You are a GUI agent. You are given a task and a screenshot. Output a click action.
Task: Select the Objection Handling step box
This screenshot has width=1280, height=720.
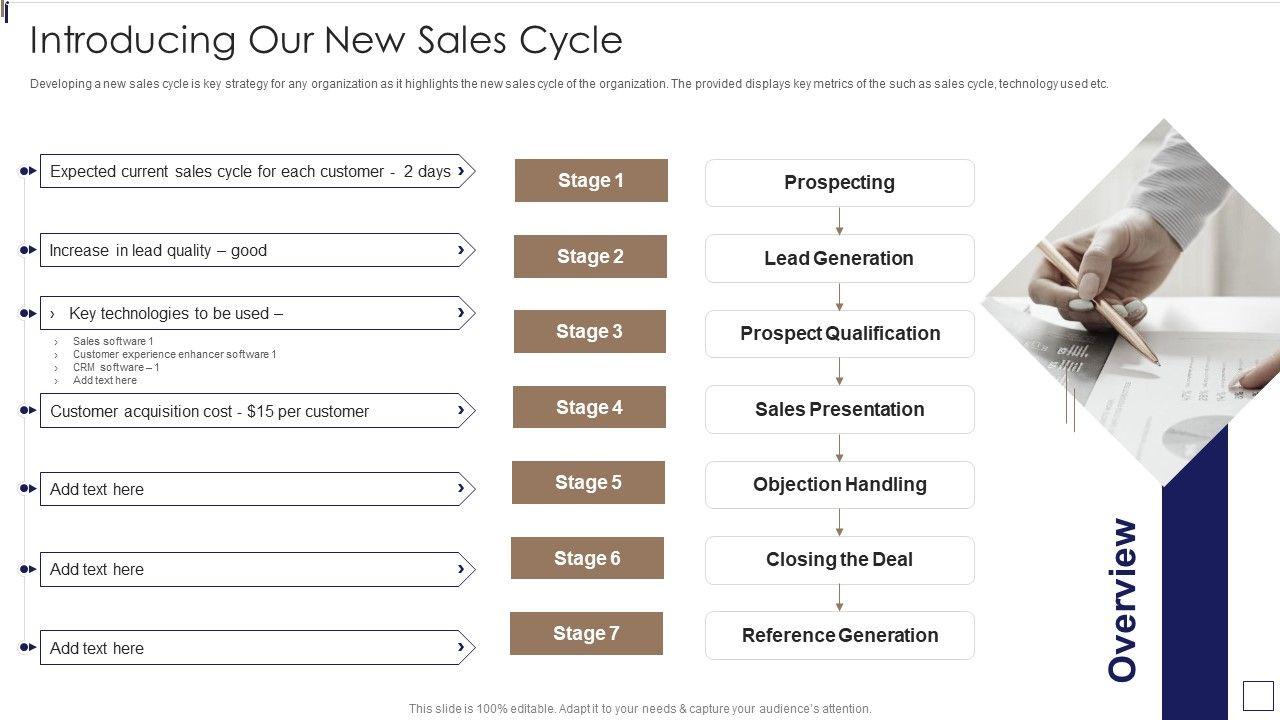(x=839, y=485)
